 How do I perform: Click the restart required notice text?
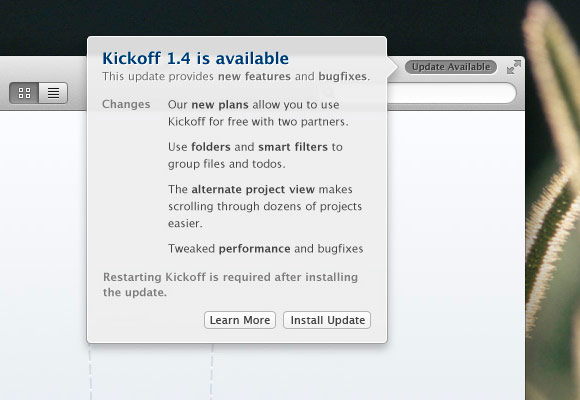coord(230,285)
